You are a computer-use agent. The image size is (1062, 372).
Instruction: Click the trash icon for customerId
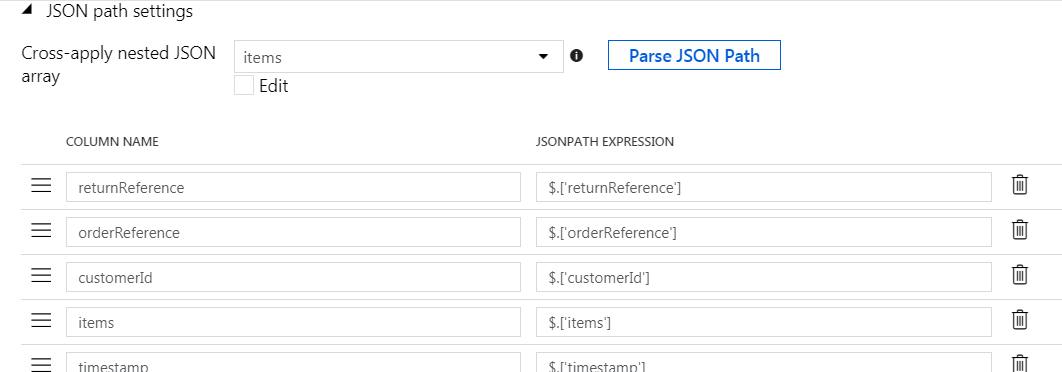click(1019, 275)
